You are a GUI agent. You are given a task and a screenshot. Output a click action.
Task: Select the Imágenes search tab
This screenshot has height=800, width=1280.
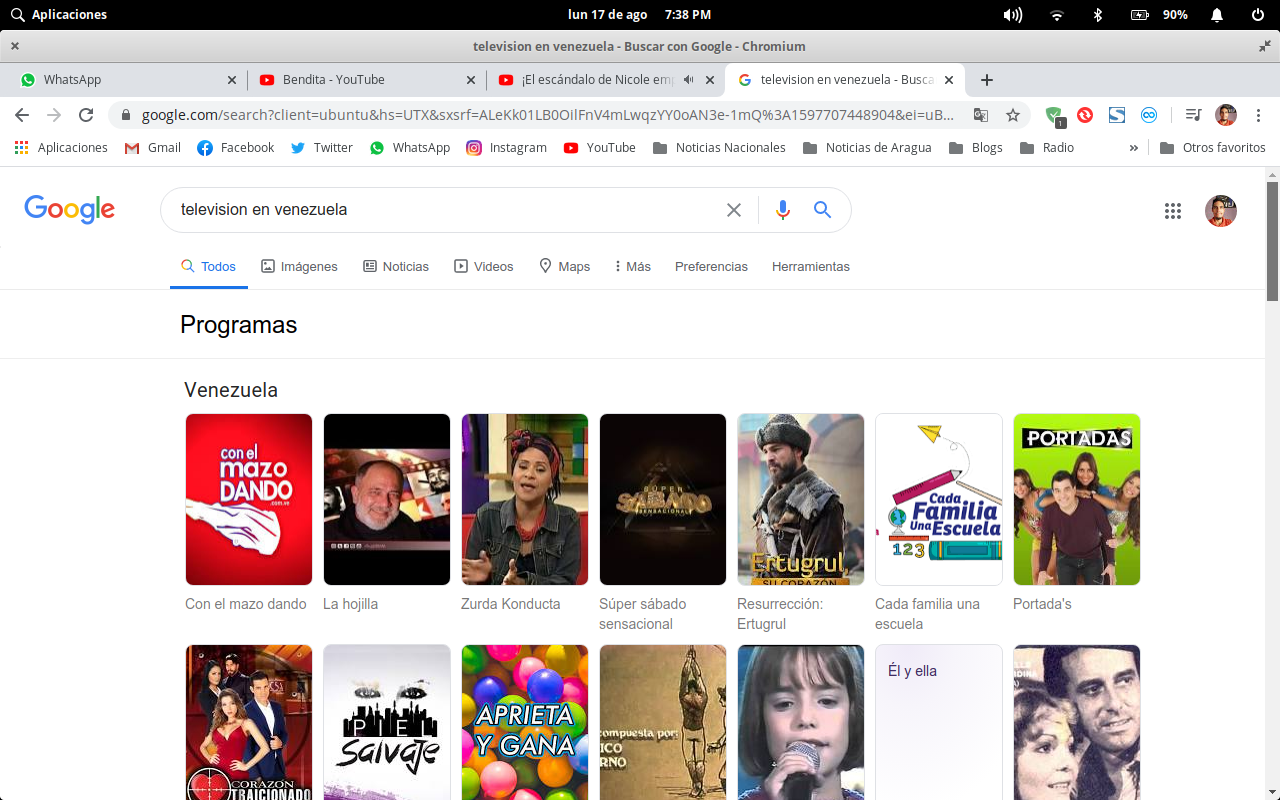[299, 267]
